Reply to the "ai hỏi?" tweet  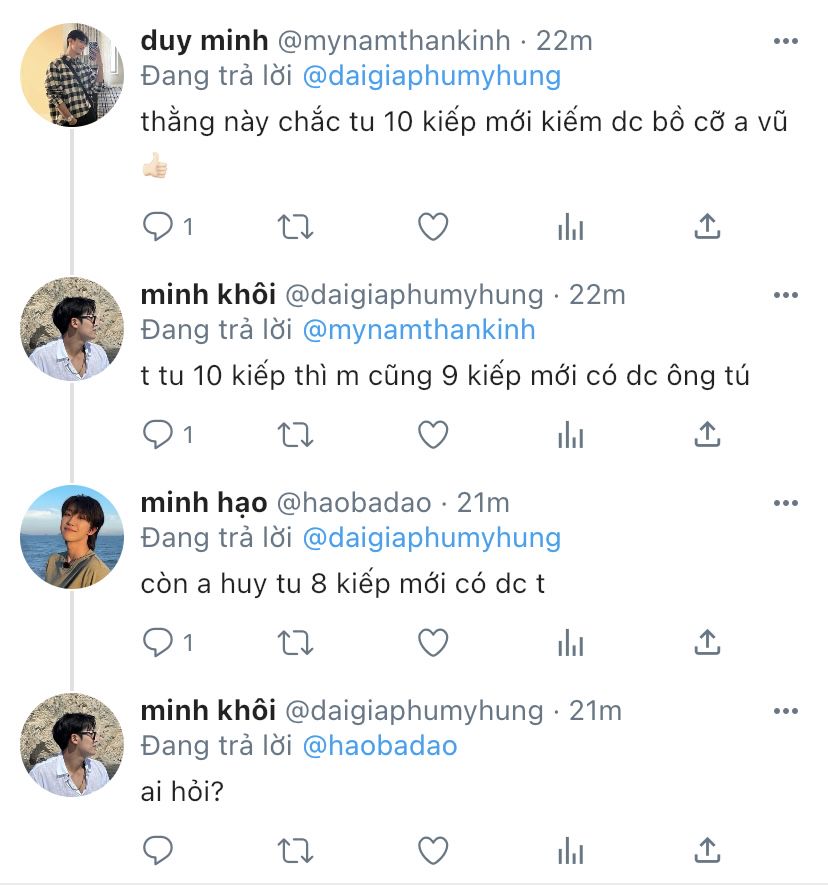(157, 850)
